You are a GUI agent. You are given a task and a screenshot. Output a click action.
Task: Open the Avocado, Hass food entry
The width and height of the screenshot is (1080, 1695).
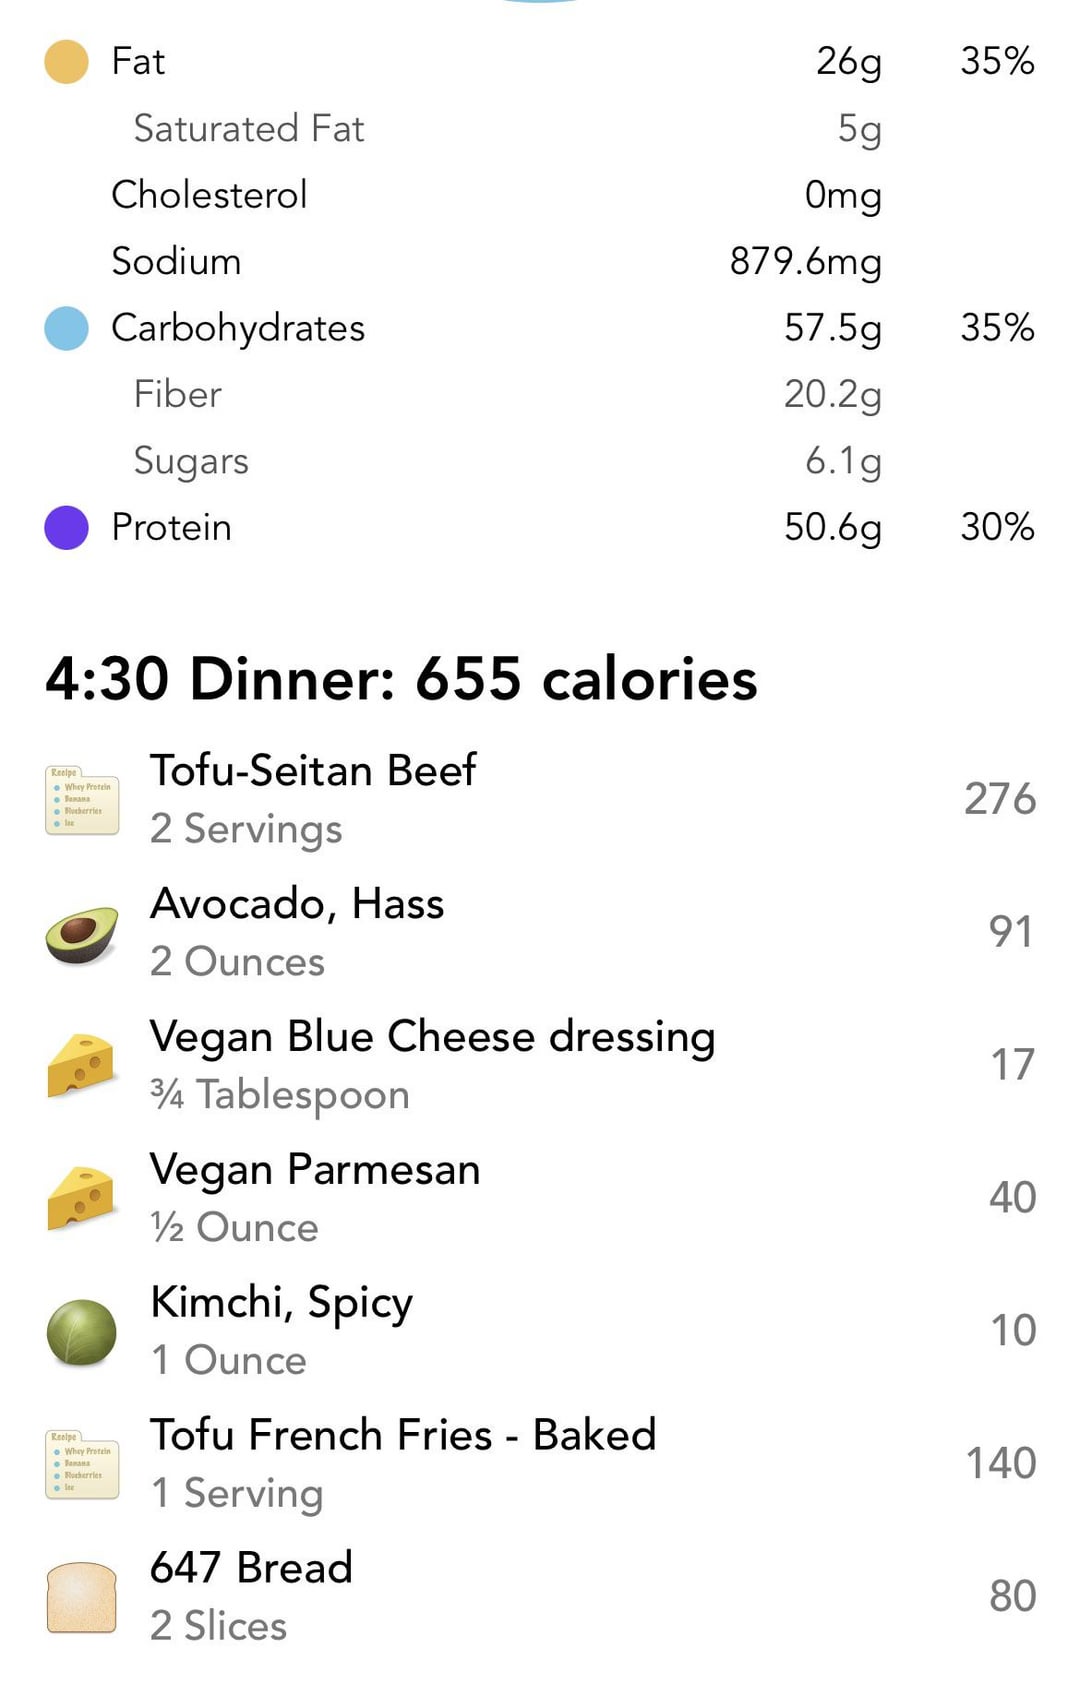pyautogui.click(x=297, y=904)
